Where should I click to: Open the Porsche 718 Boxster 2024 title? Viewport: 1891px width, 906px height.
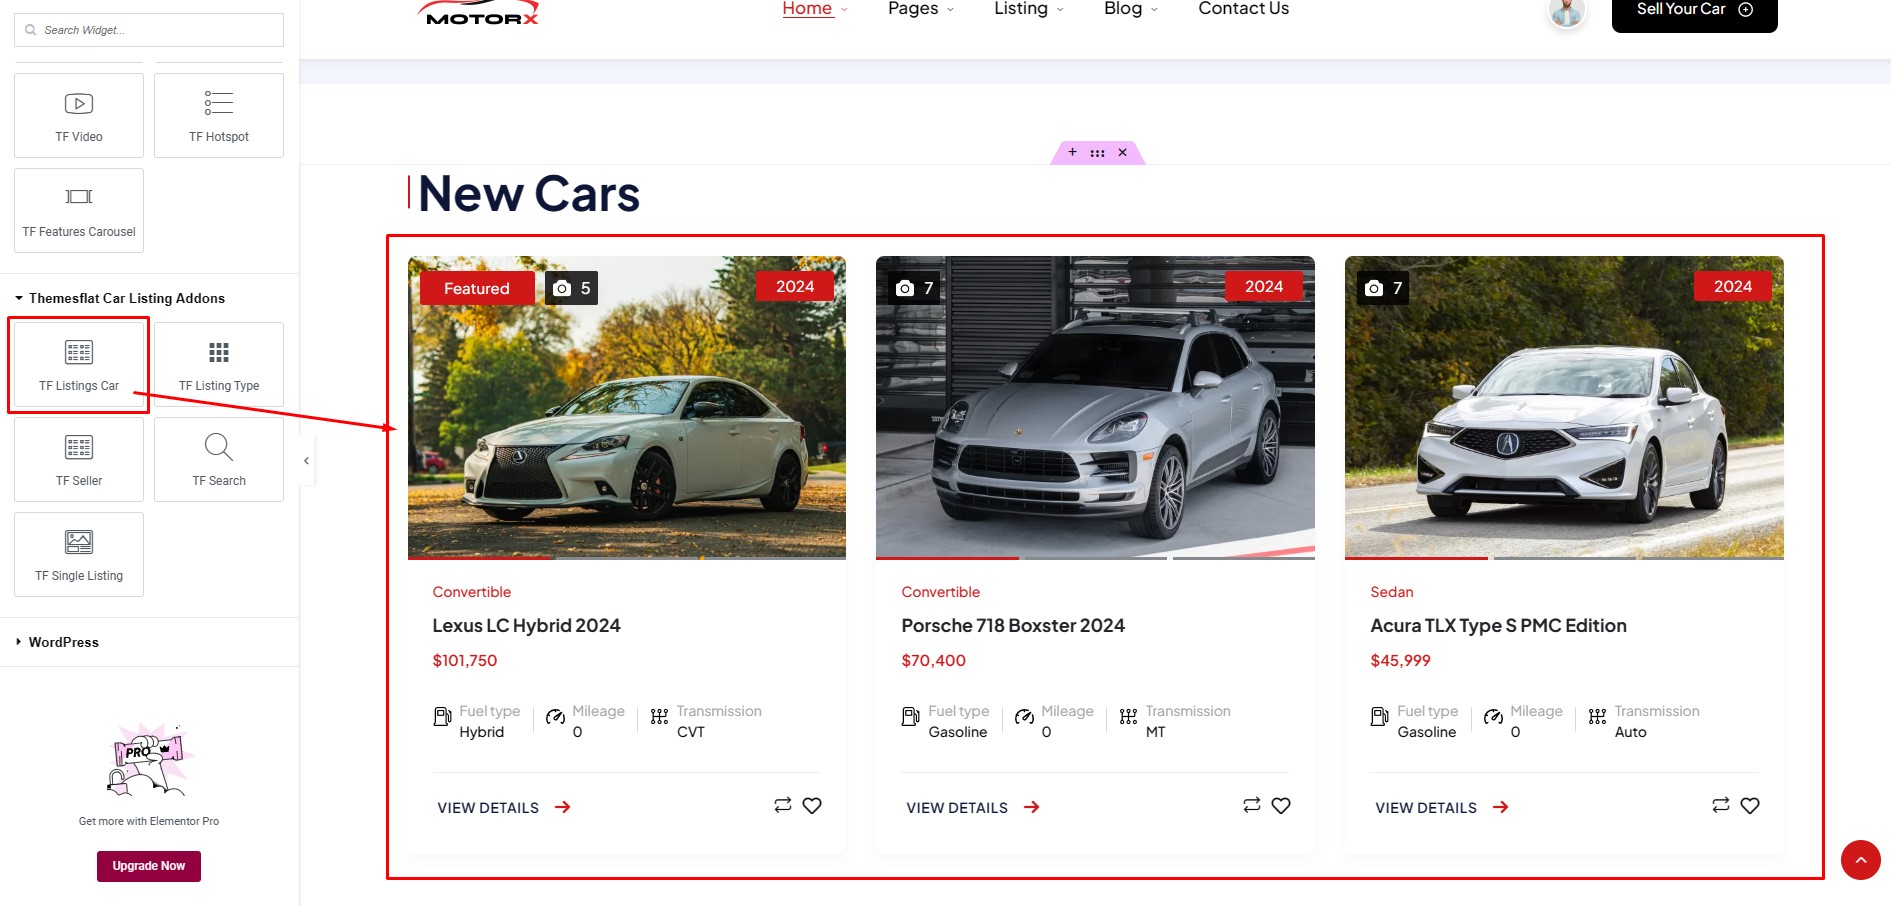[1013, 625]
